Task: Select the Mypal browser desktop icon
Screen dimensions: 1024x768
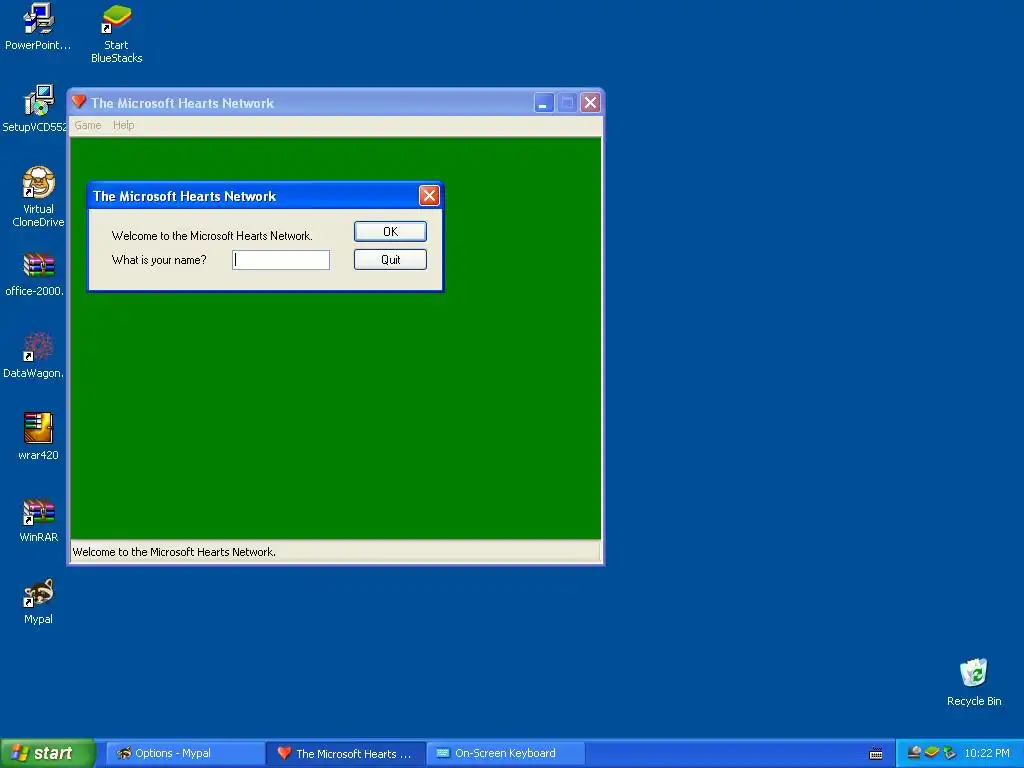Action: pyautogui.click(x=38, y=601)
